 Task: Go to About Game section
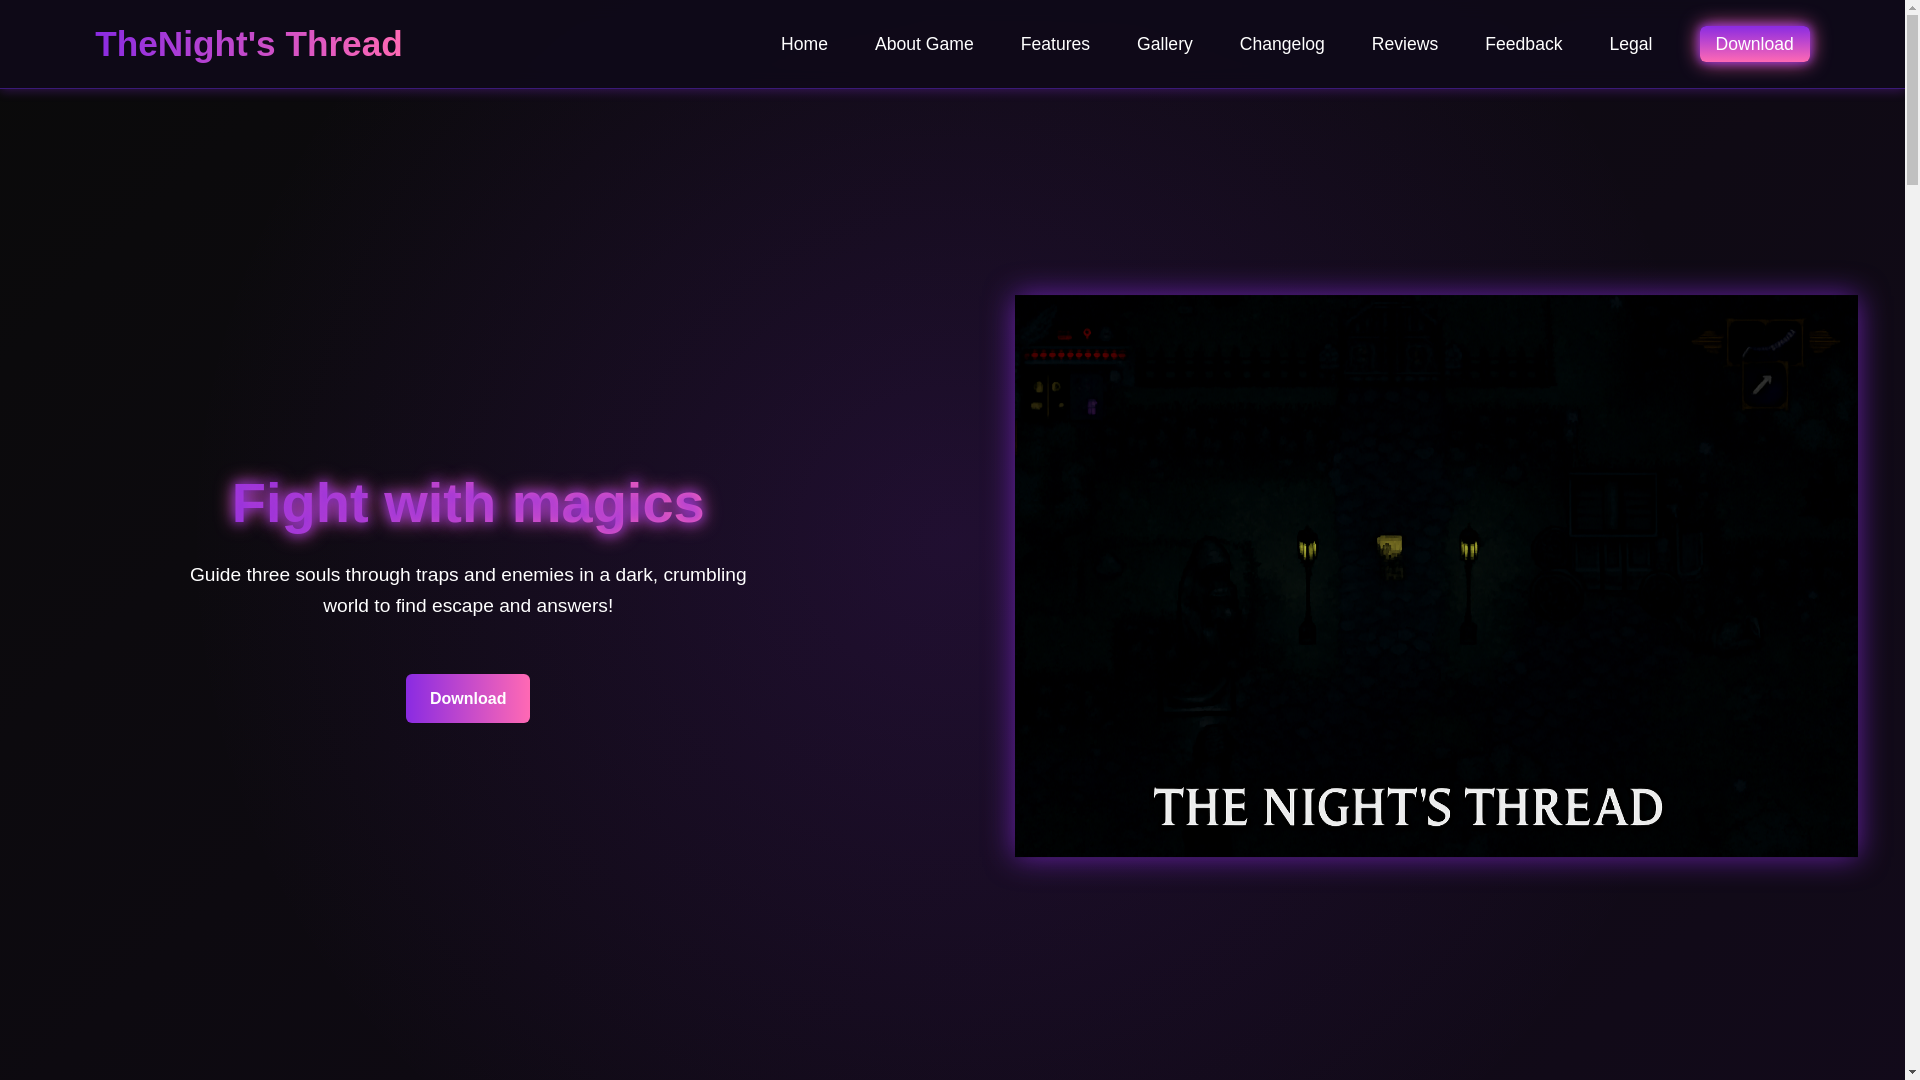(x=924, y=44)
